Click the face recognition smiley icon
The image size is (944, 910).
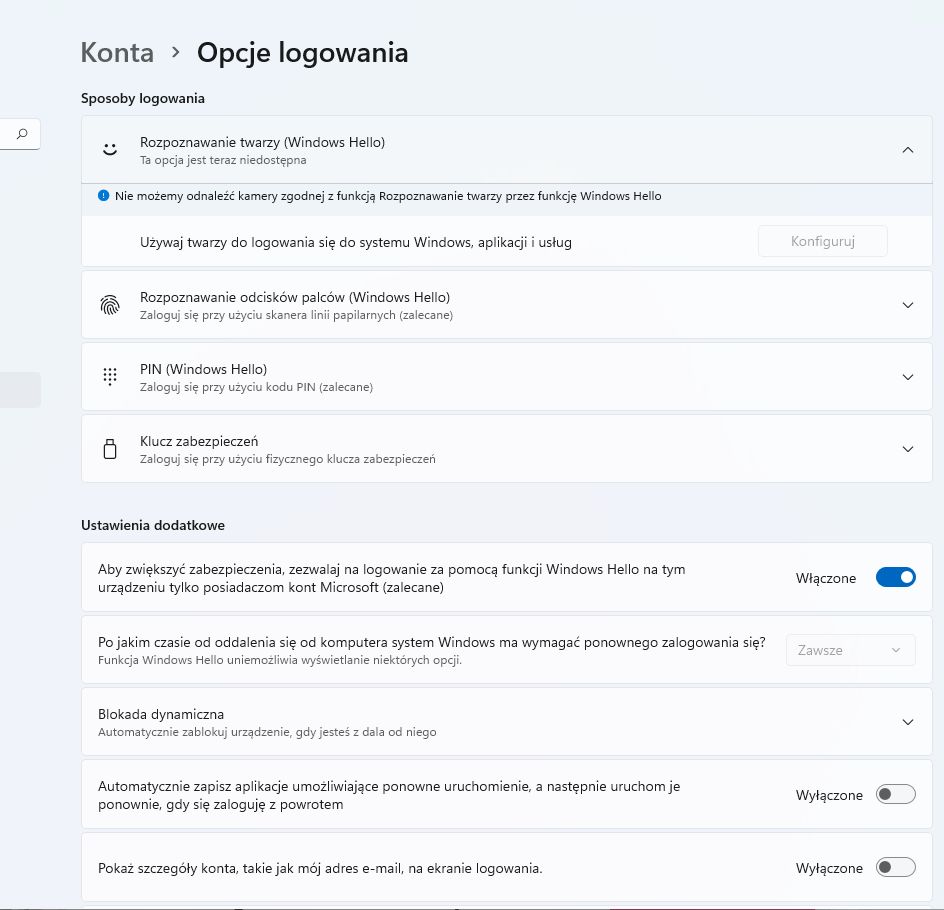(110, 149)
